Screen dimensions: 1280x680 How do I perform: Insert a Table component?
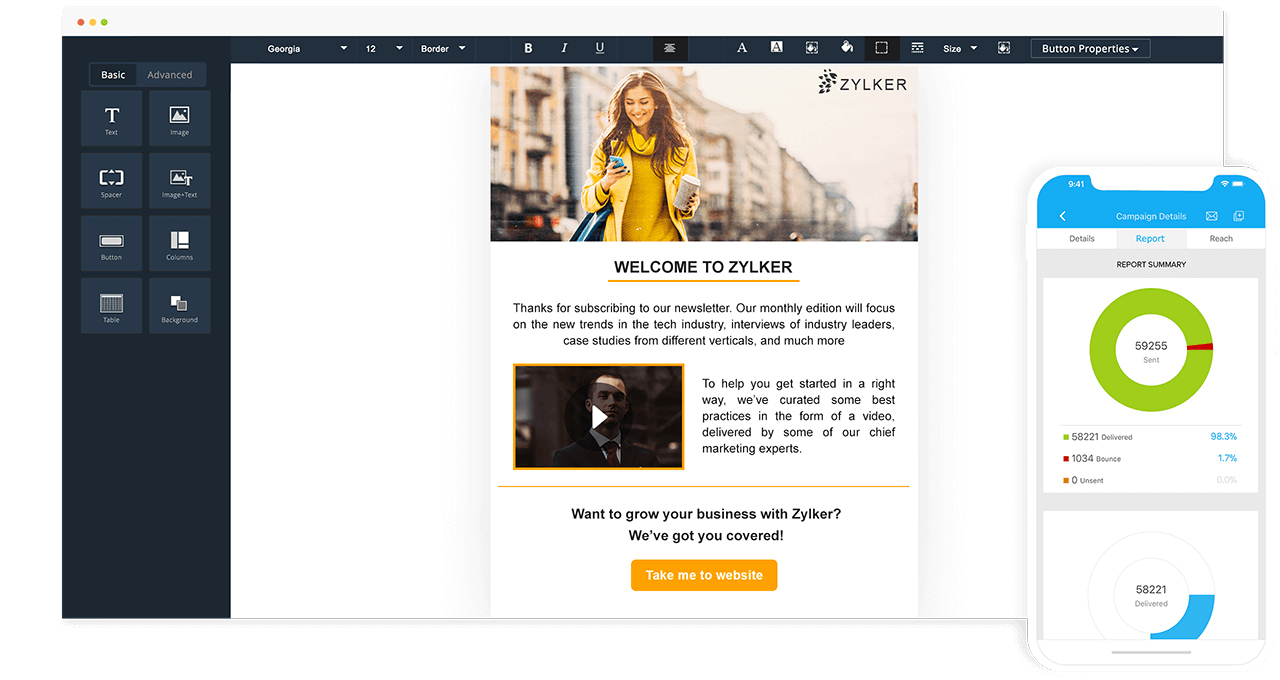[x=111, y=306]
